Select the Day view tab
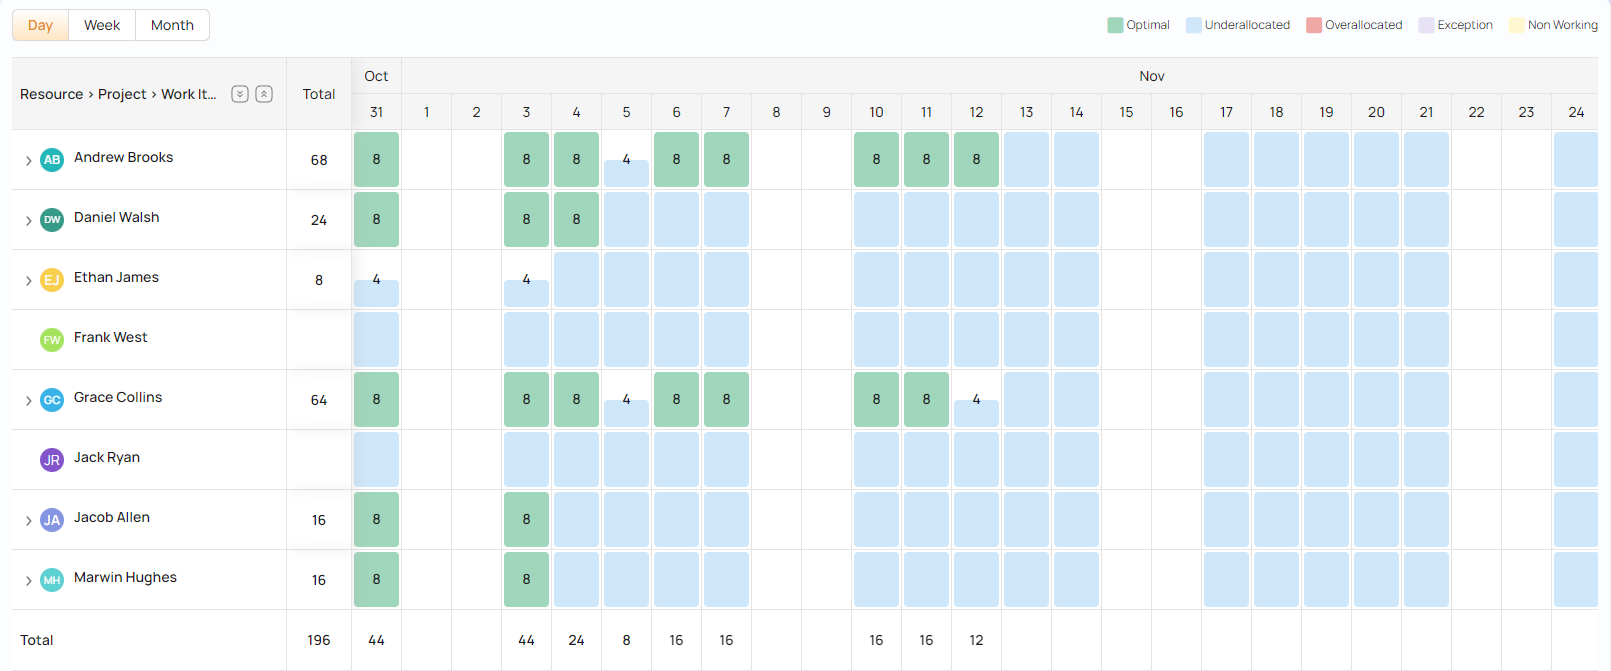 (40, 25)
